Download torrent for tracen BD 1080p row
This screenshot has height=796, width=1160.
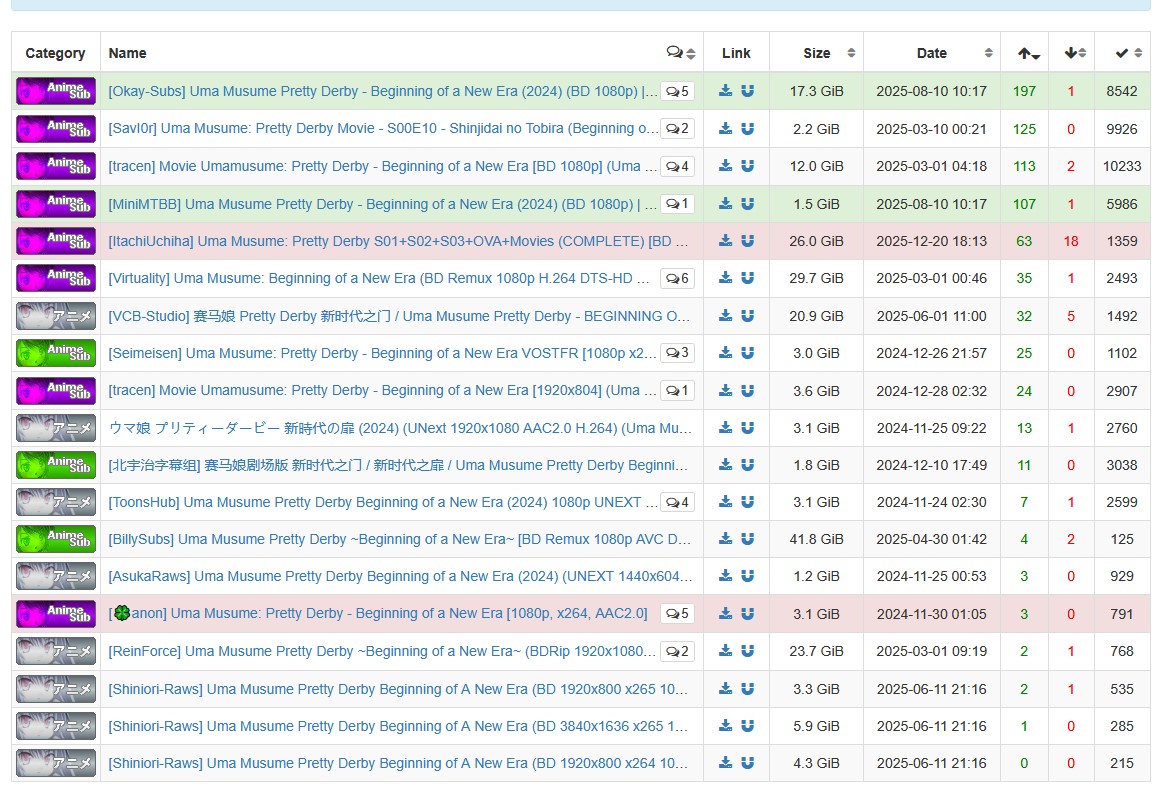pos(726,166)
